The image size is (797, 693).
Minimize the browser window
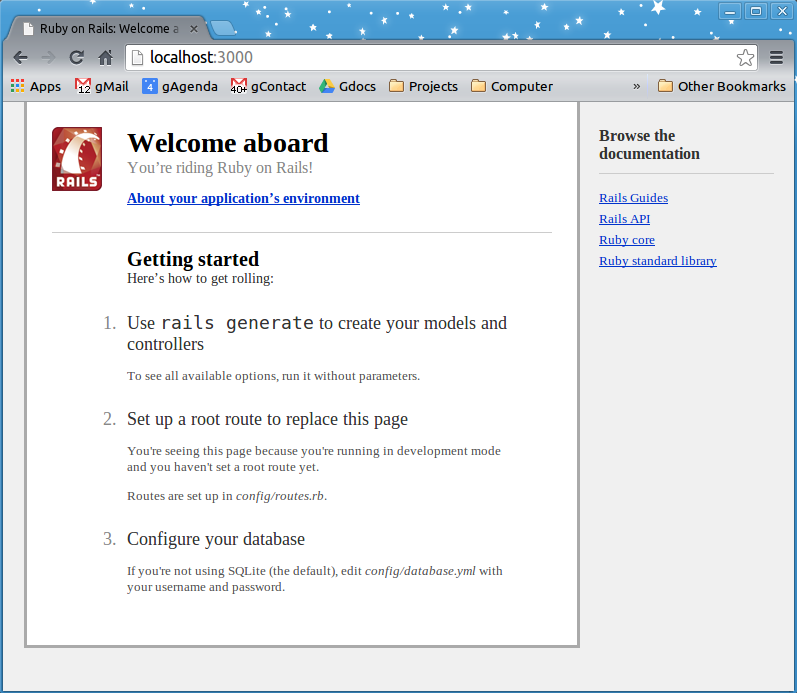pos(730,11)
